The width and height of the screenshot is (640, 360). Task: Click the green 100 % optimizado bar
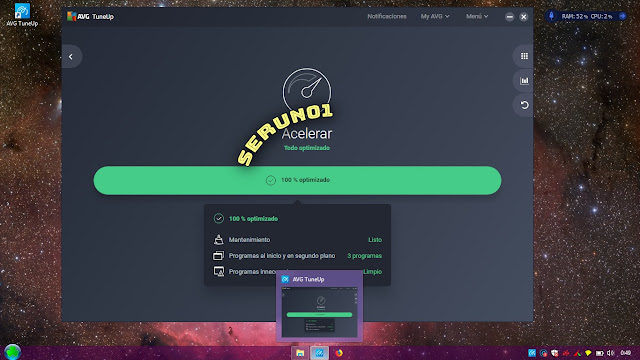(x=297, y=180)
